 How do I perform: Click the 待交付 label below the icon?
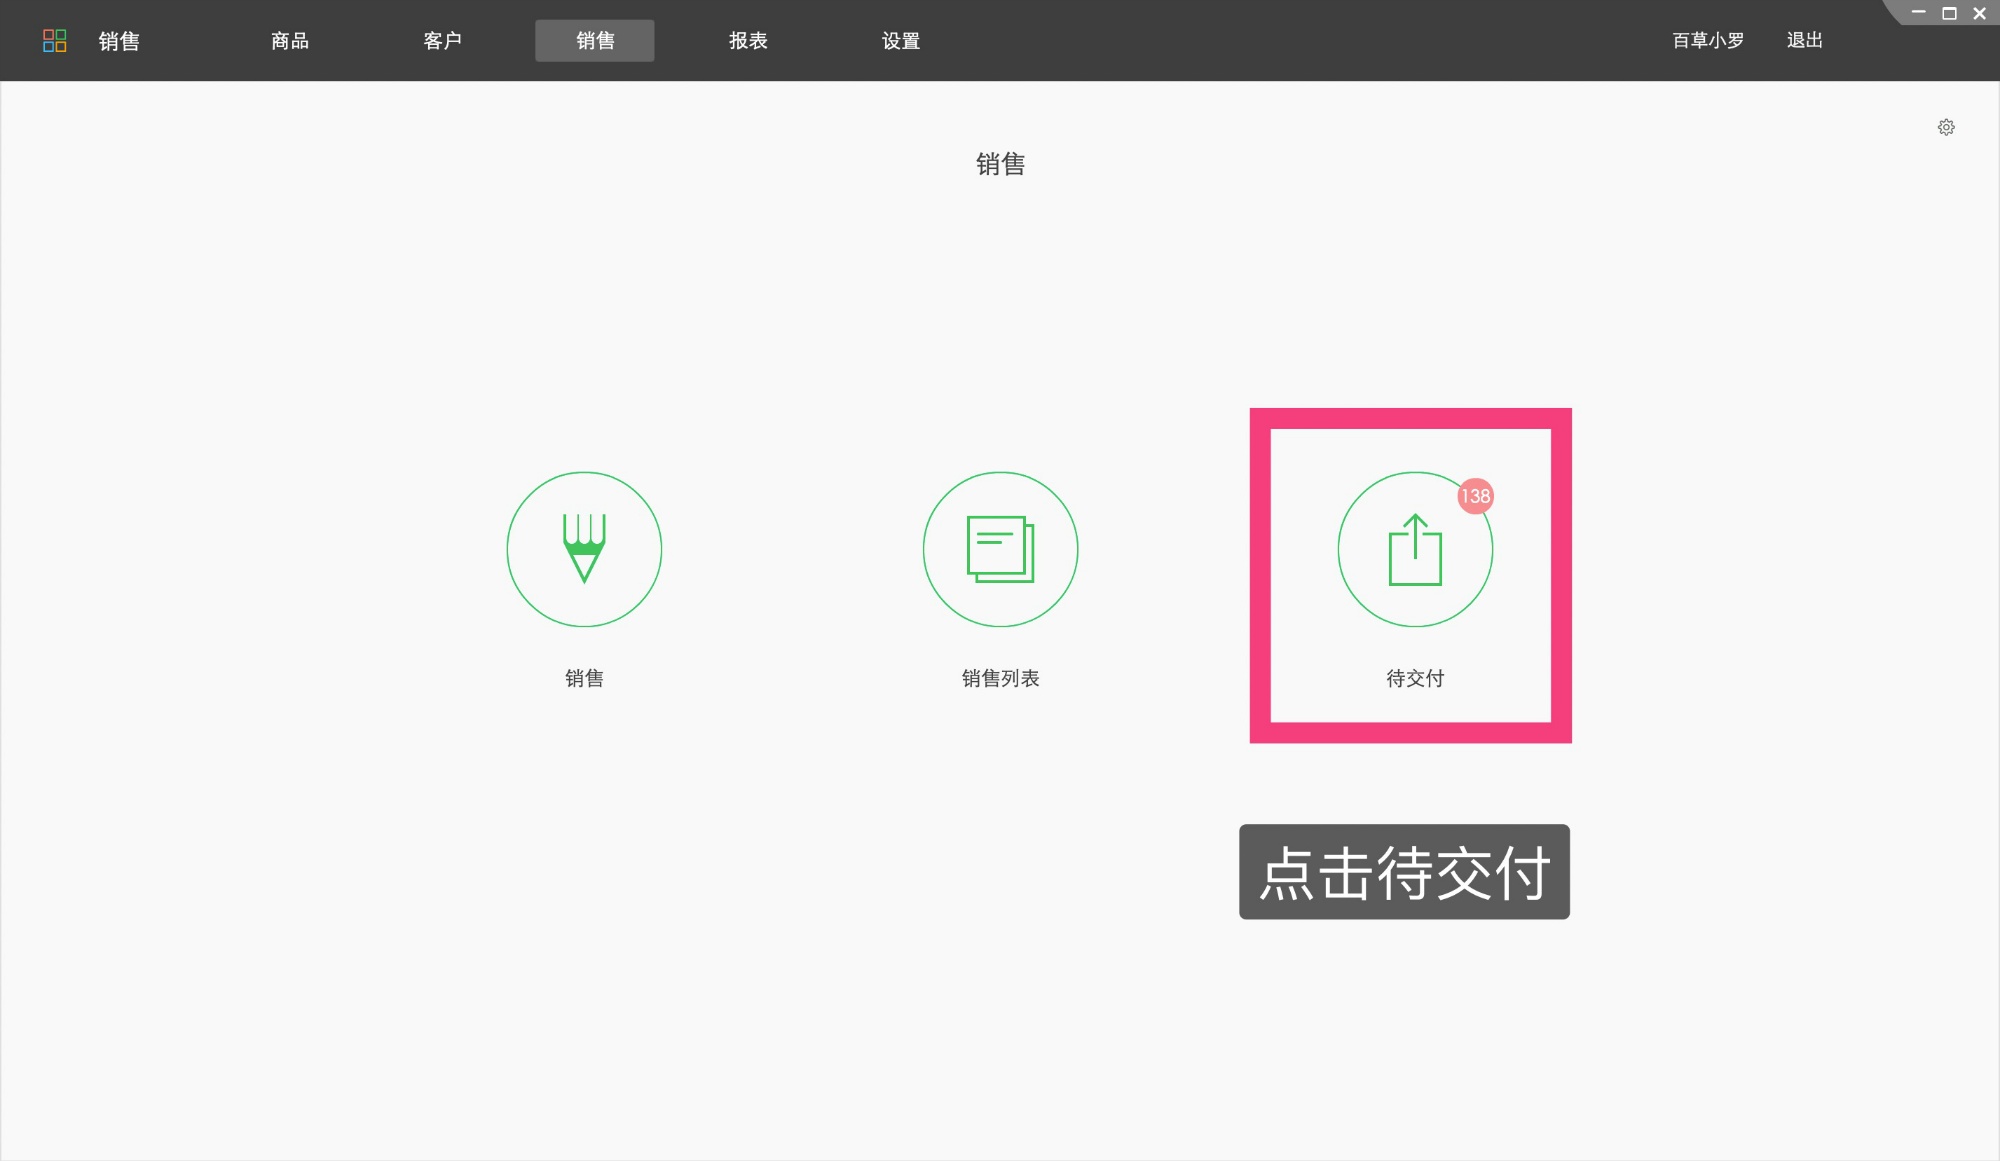coord(1414,679)
